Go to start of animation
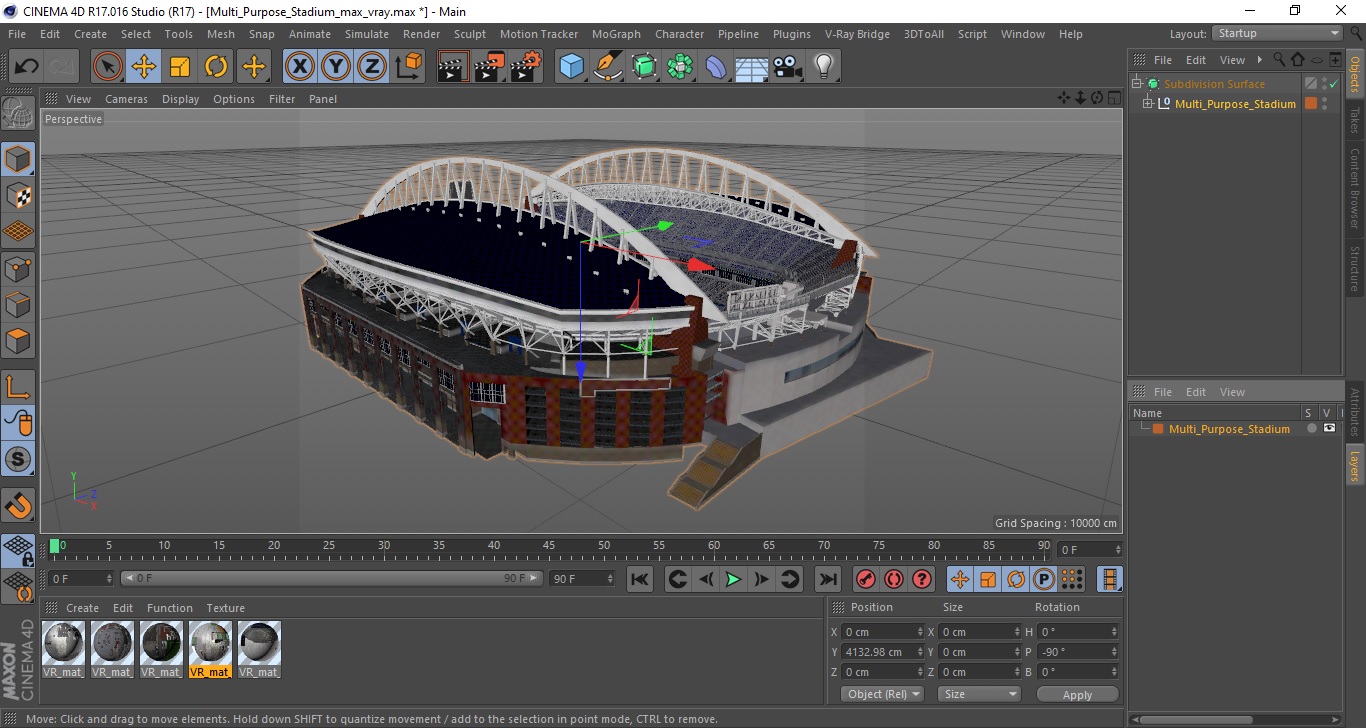Viewport: 1366px width, 728px height. 640,579
